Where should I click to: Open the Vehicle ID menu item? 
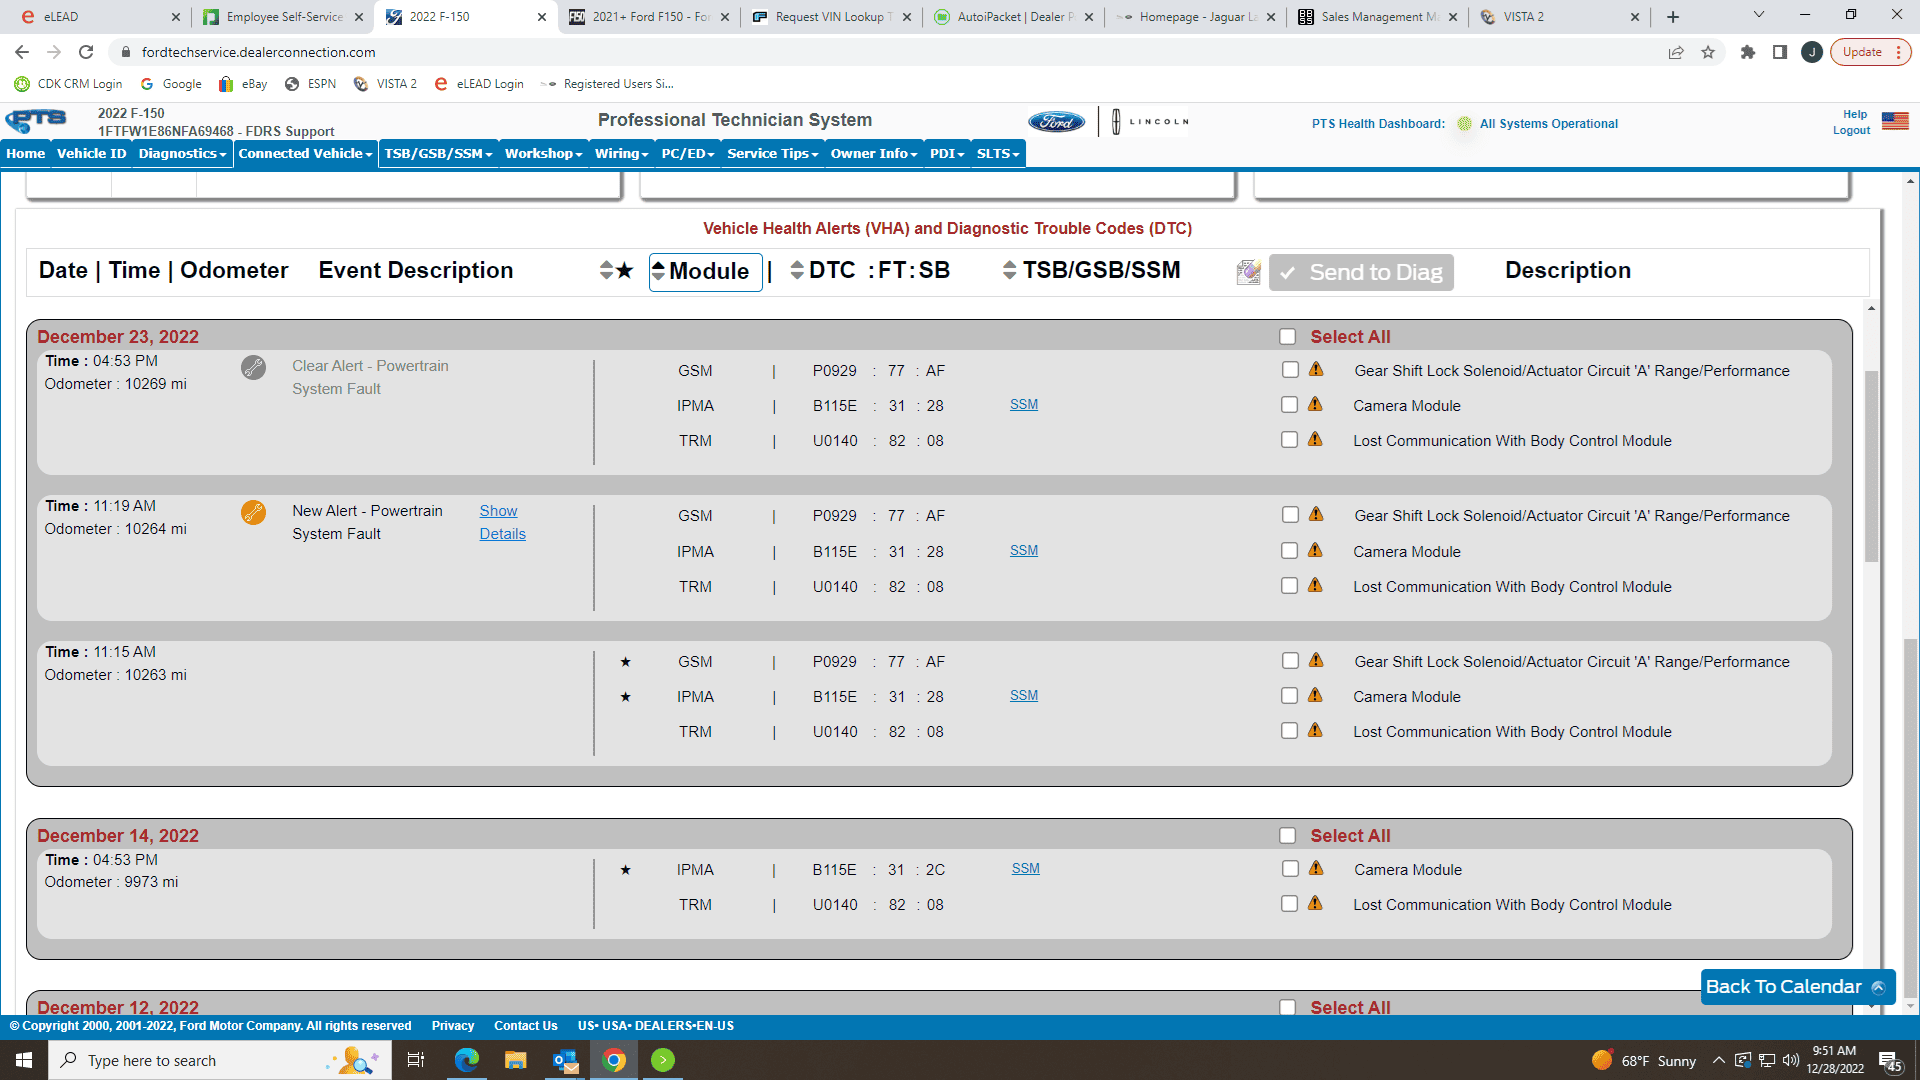tap(91, 154)
